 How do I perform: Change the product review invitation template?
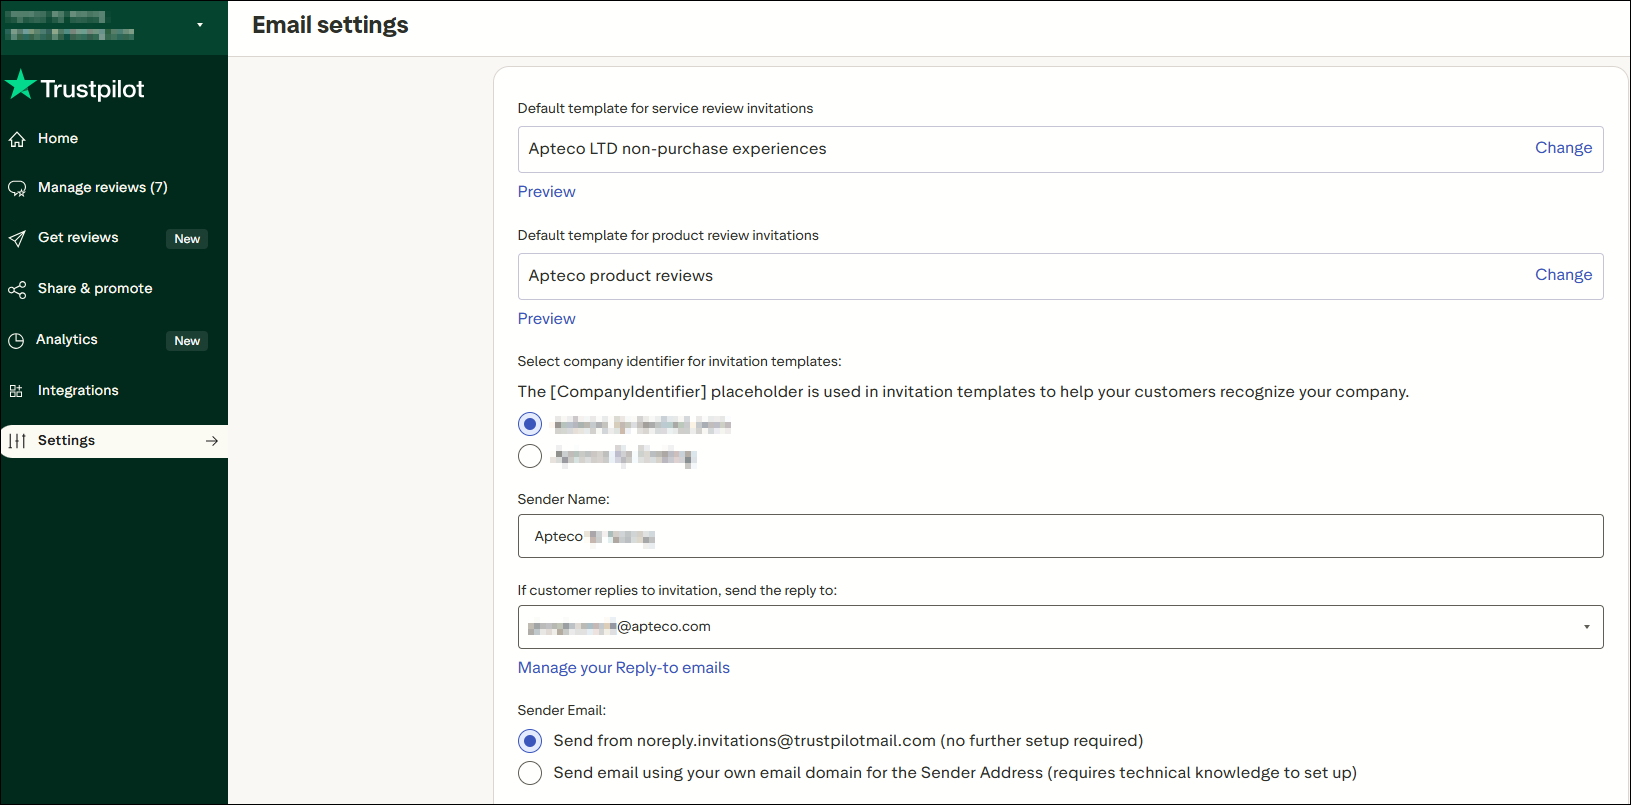pyautogui.click(x=1563, y=275)
